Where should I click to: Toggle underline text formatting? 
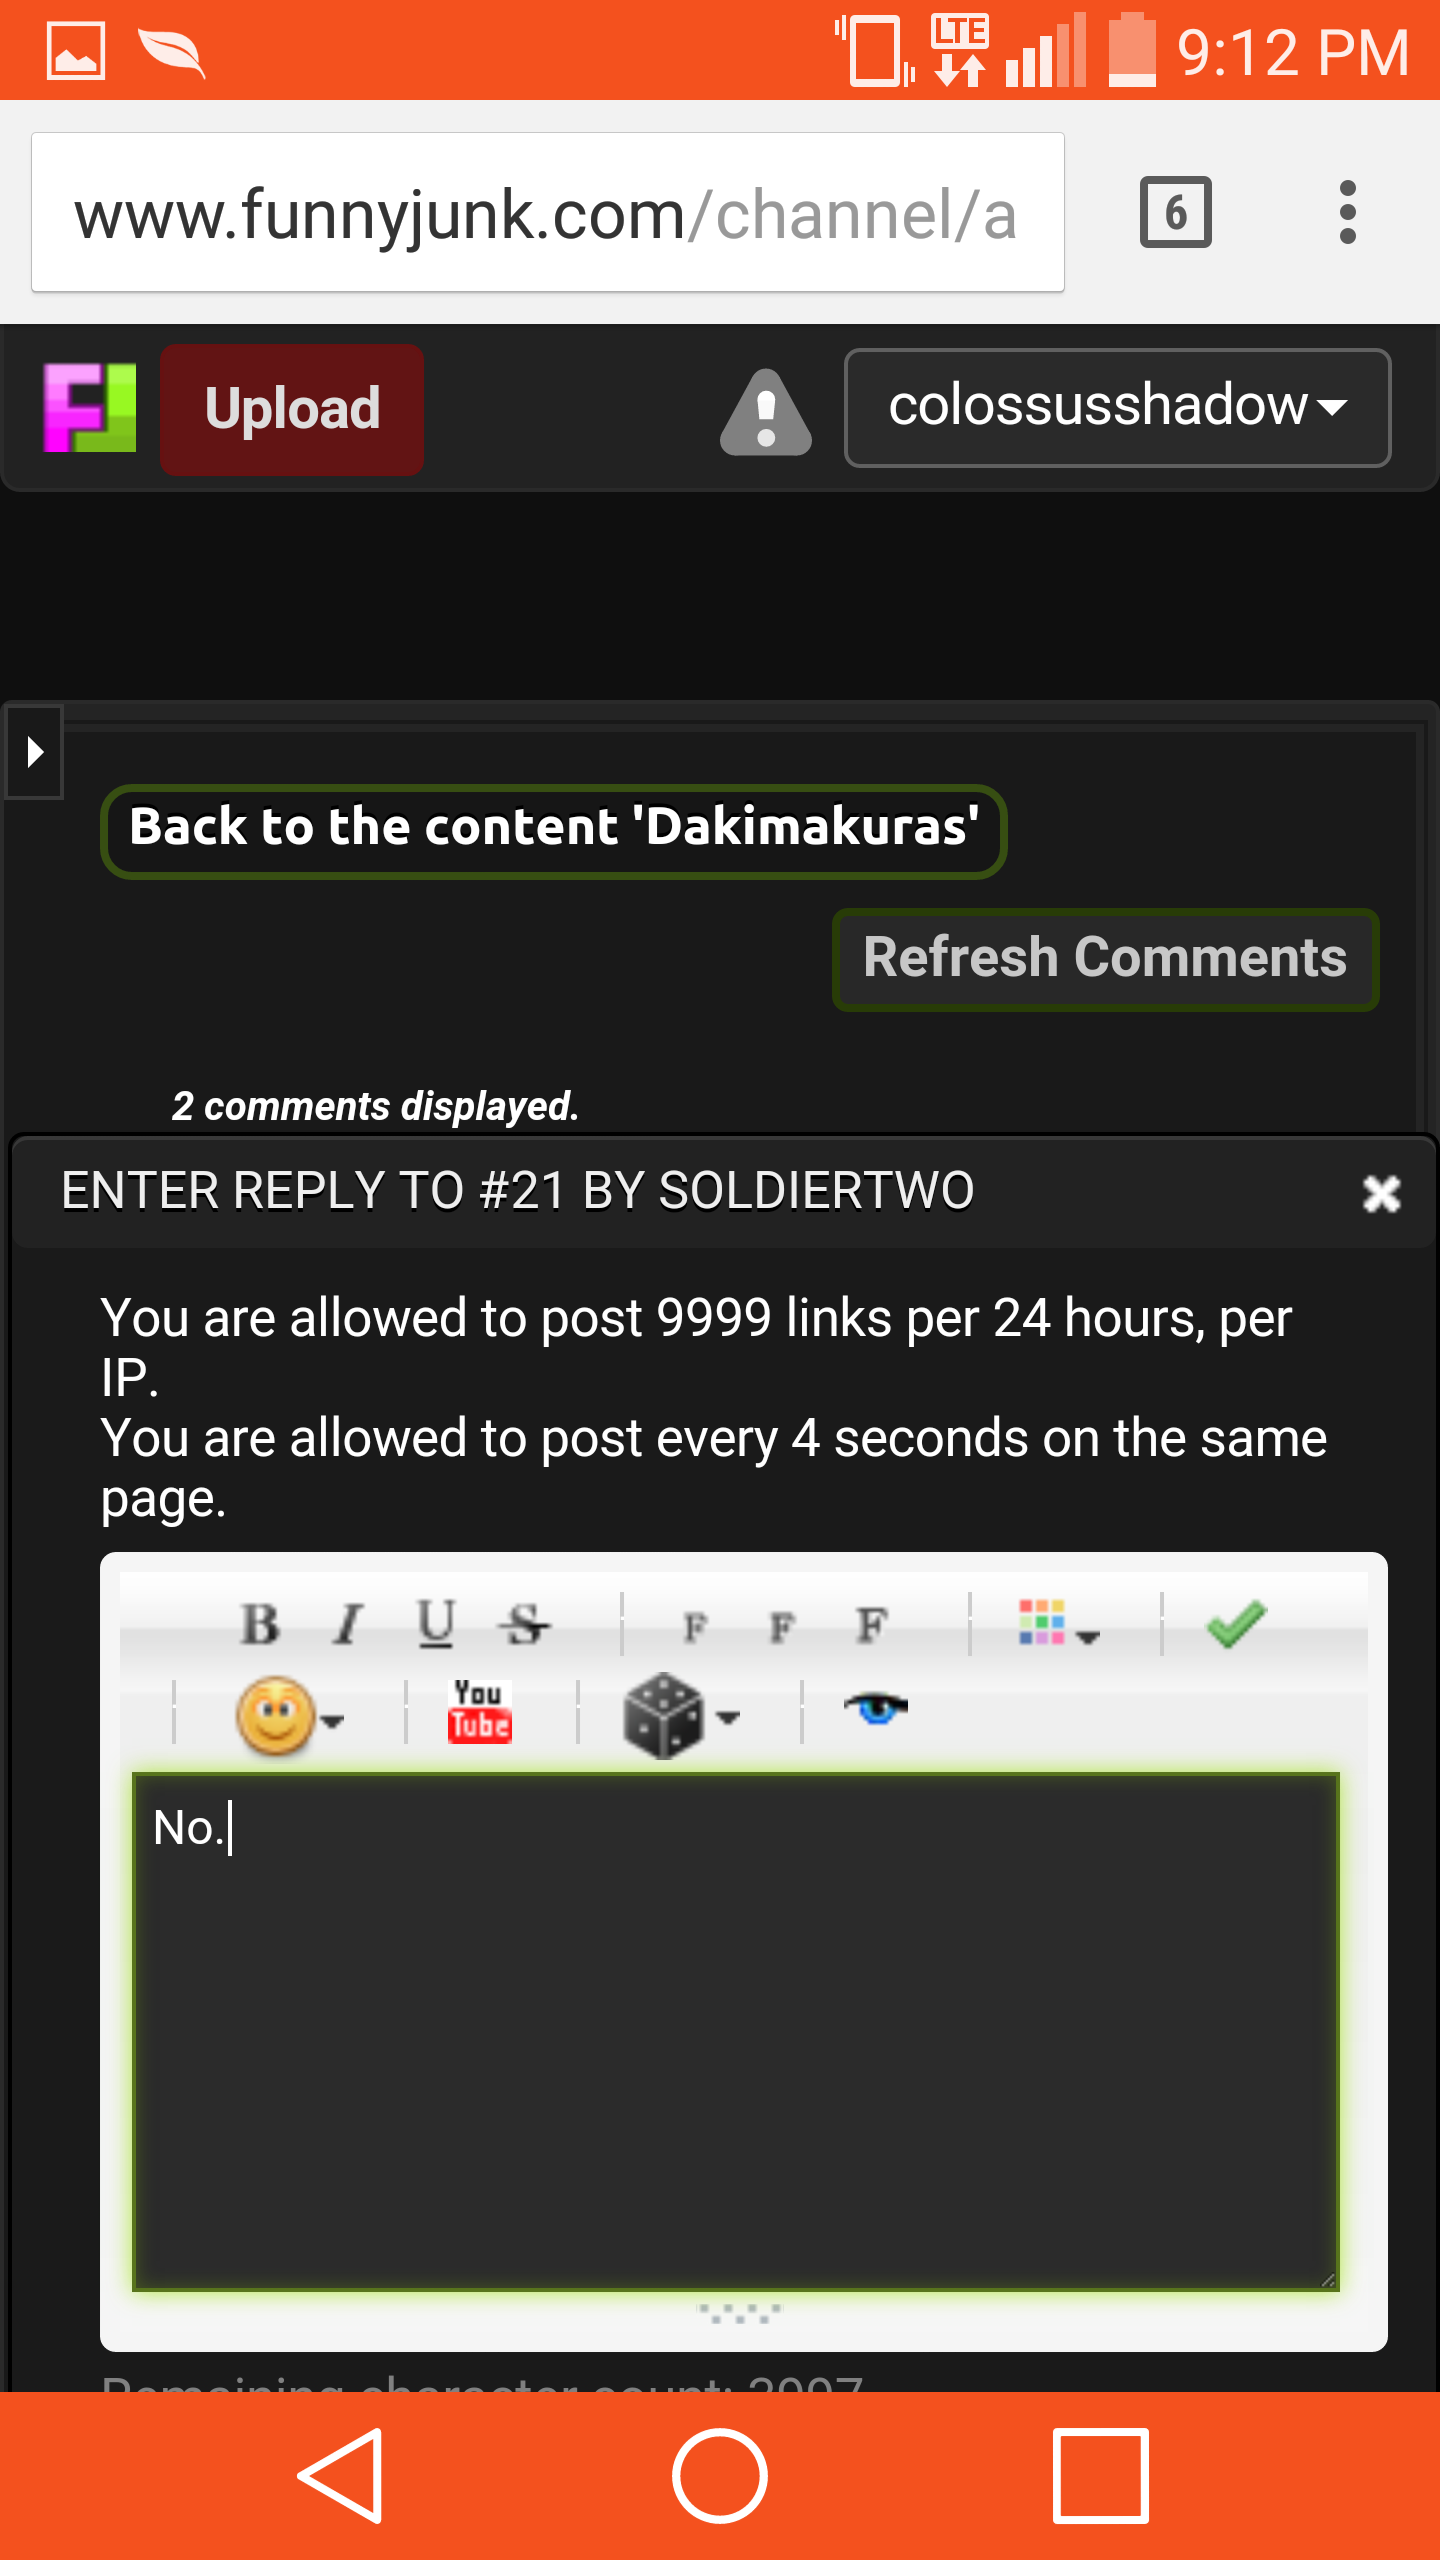[436, 1624]
